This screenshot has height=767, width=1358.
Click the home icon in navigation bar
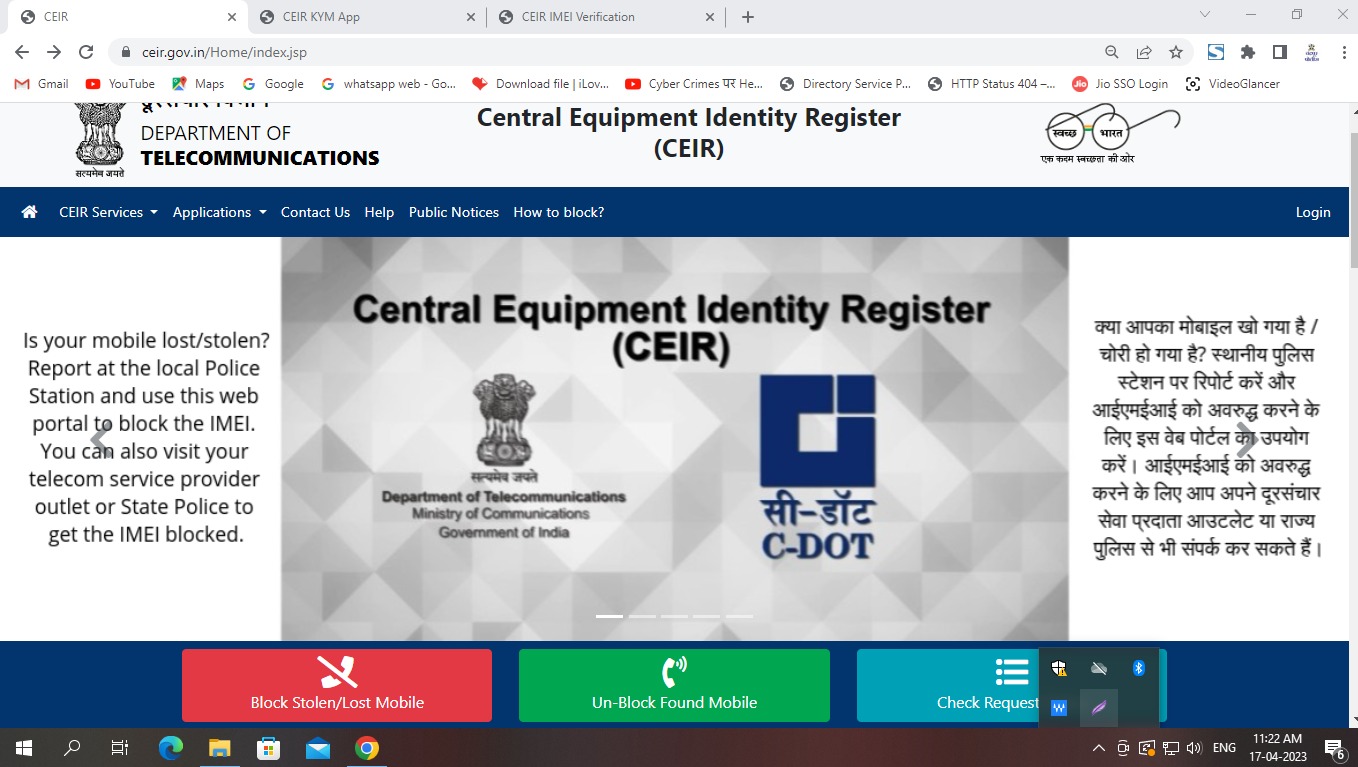pos(29,212)
